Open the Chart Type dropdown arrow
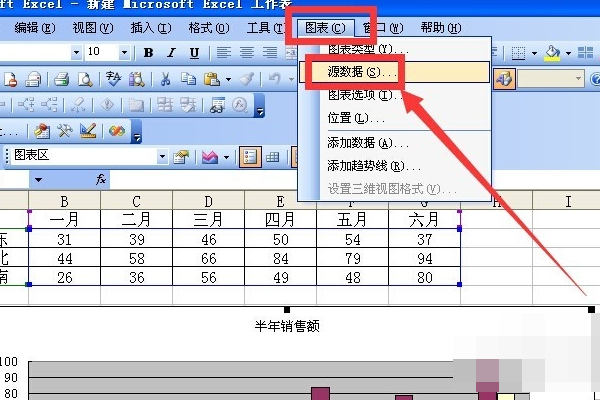The width and height of the screenshot is (600, 400). pos(227,157)
